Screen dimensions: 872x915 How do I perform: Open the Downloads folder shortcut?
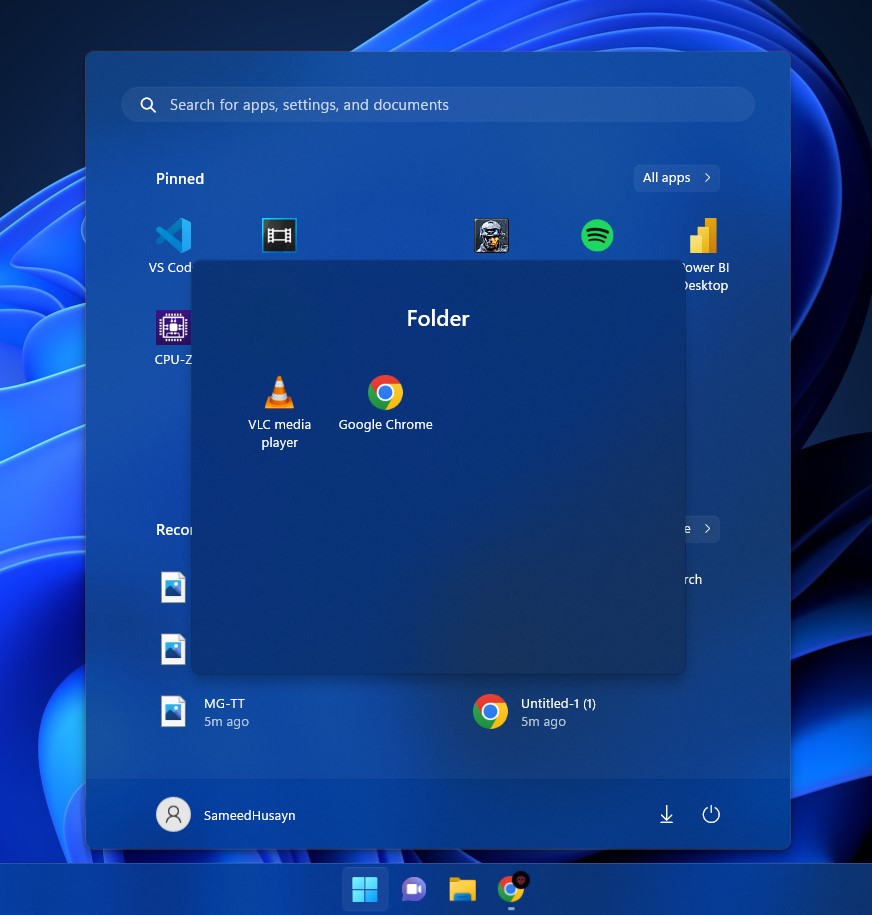tap(667, 815)
